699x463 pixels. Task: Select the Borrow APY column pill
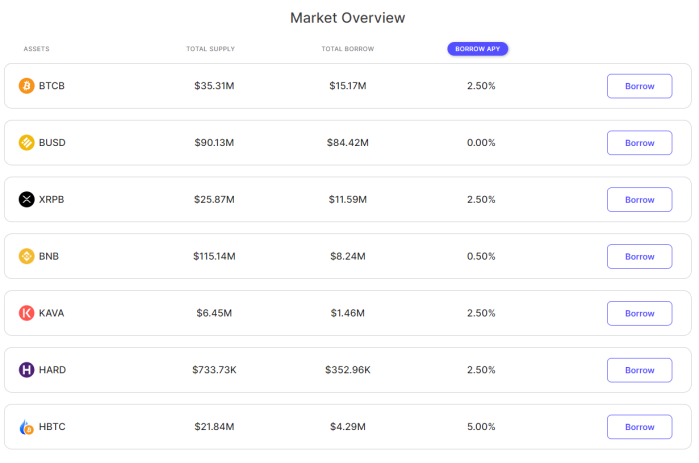[x=477, y=49]
